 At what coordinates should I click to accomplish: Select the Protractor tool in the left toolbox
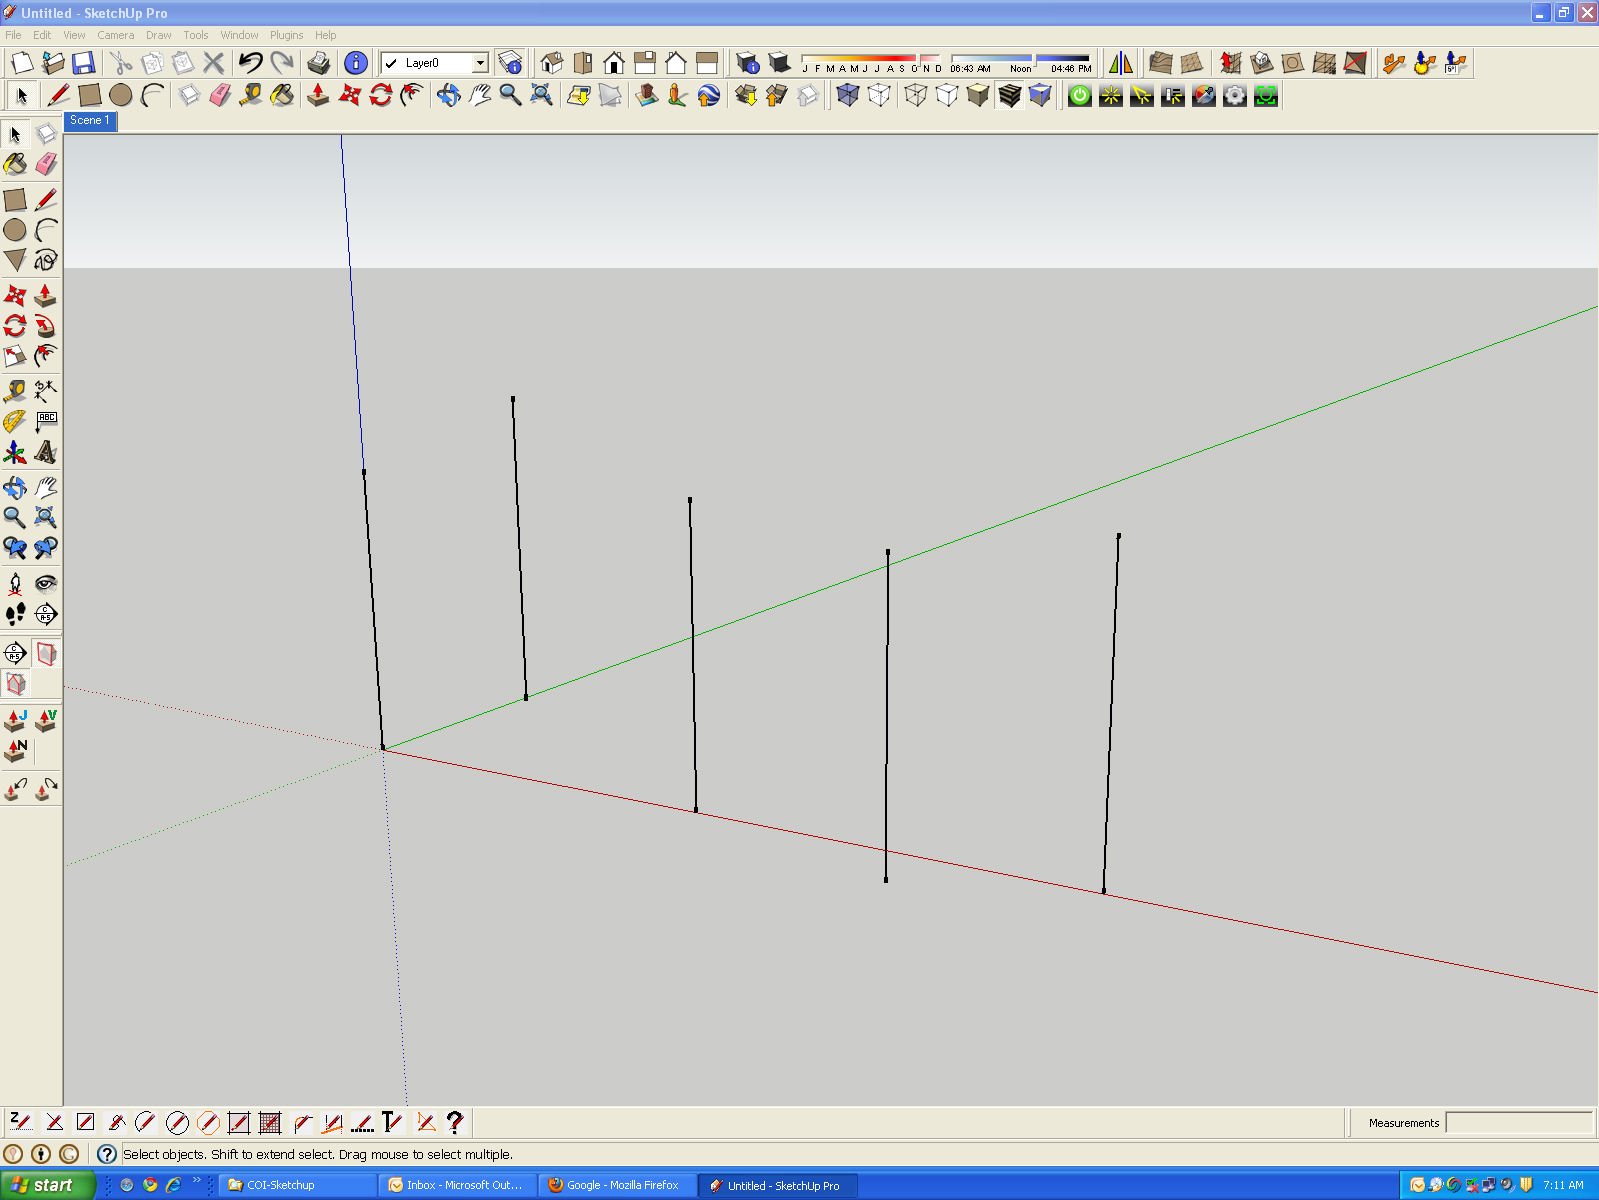pyautogui.click(x=15, y=422)
